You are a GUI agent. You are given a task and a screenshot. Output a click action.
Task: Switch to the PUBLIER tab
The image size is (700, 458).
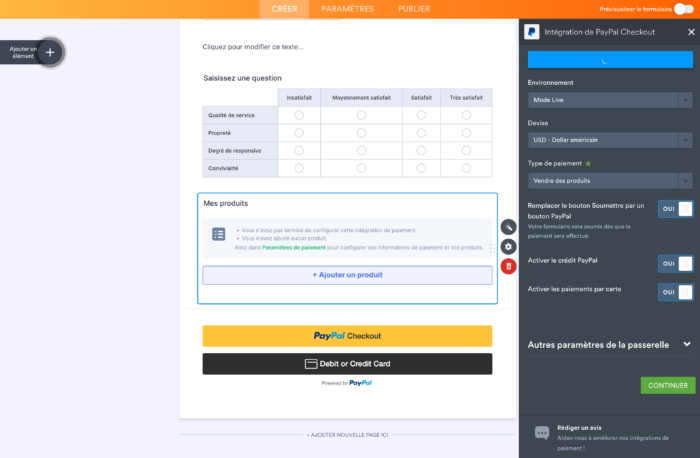point(414,9)
